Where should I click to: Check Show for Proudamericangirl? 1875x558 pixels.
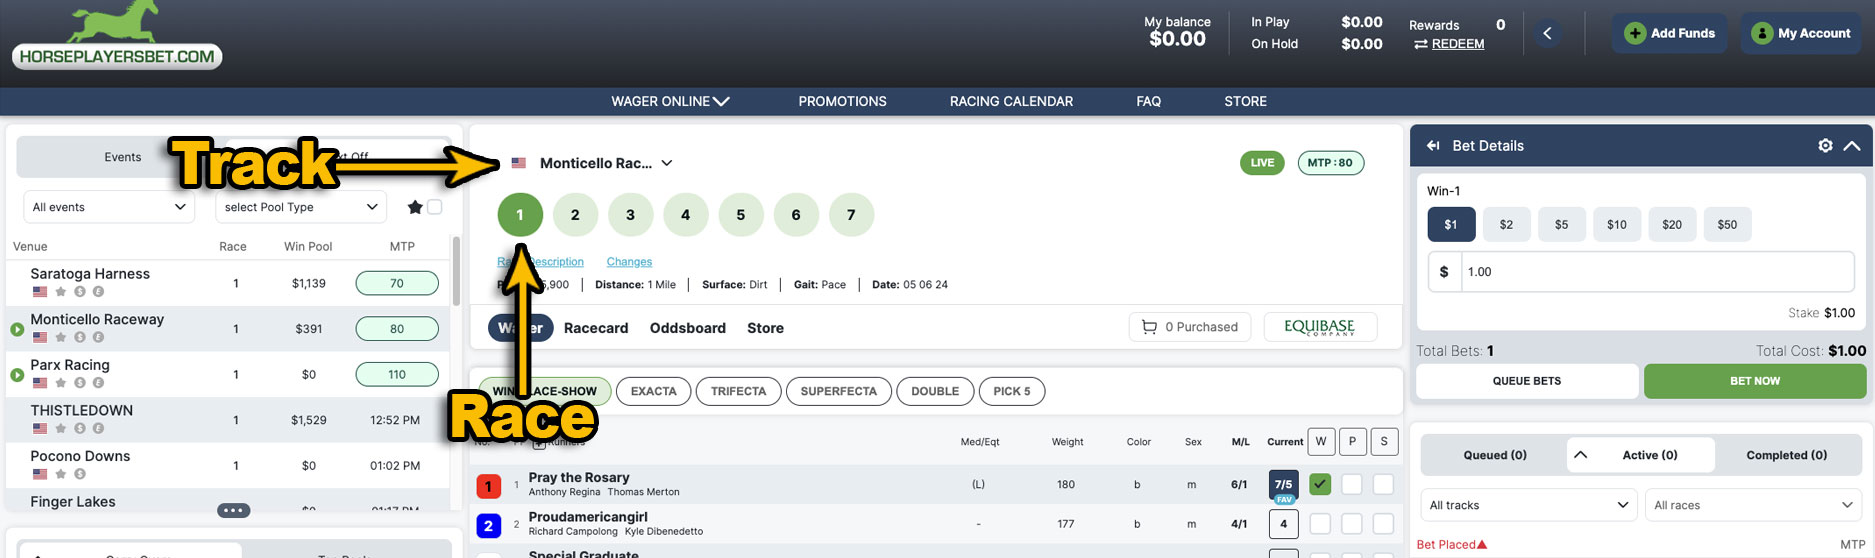[x=1384, y=524]
